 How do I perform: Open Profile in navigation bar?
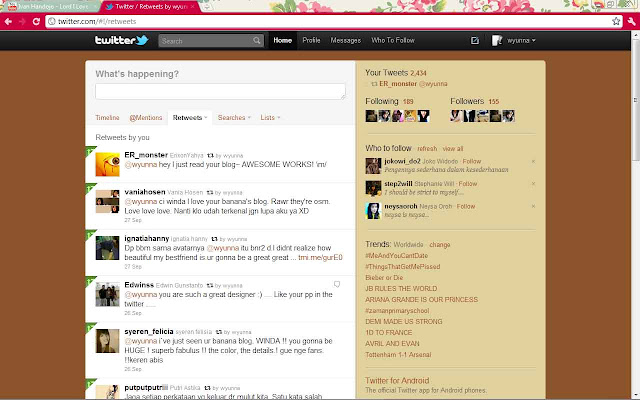tap(311, 40)
